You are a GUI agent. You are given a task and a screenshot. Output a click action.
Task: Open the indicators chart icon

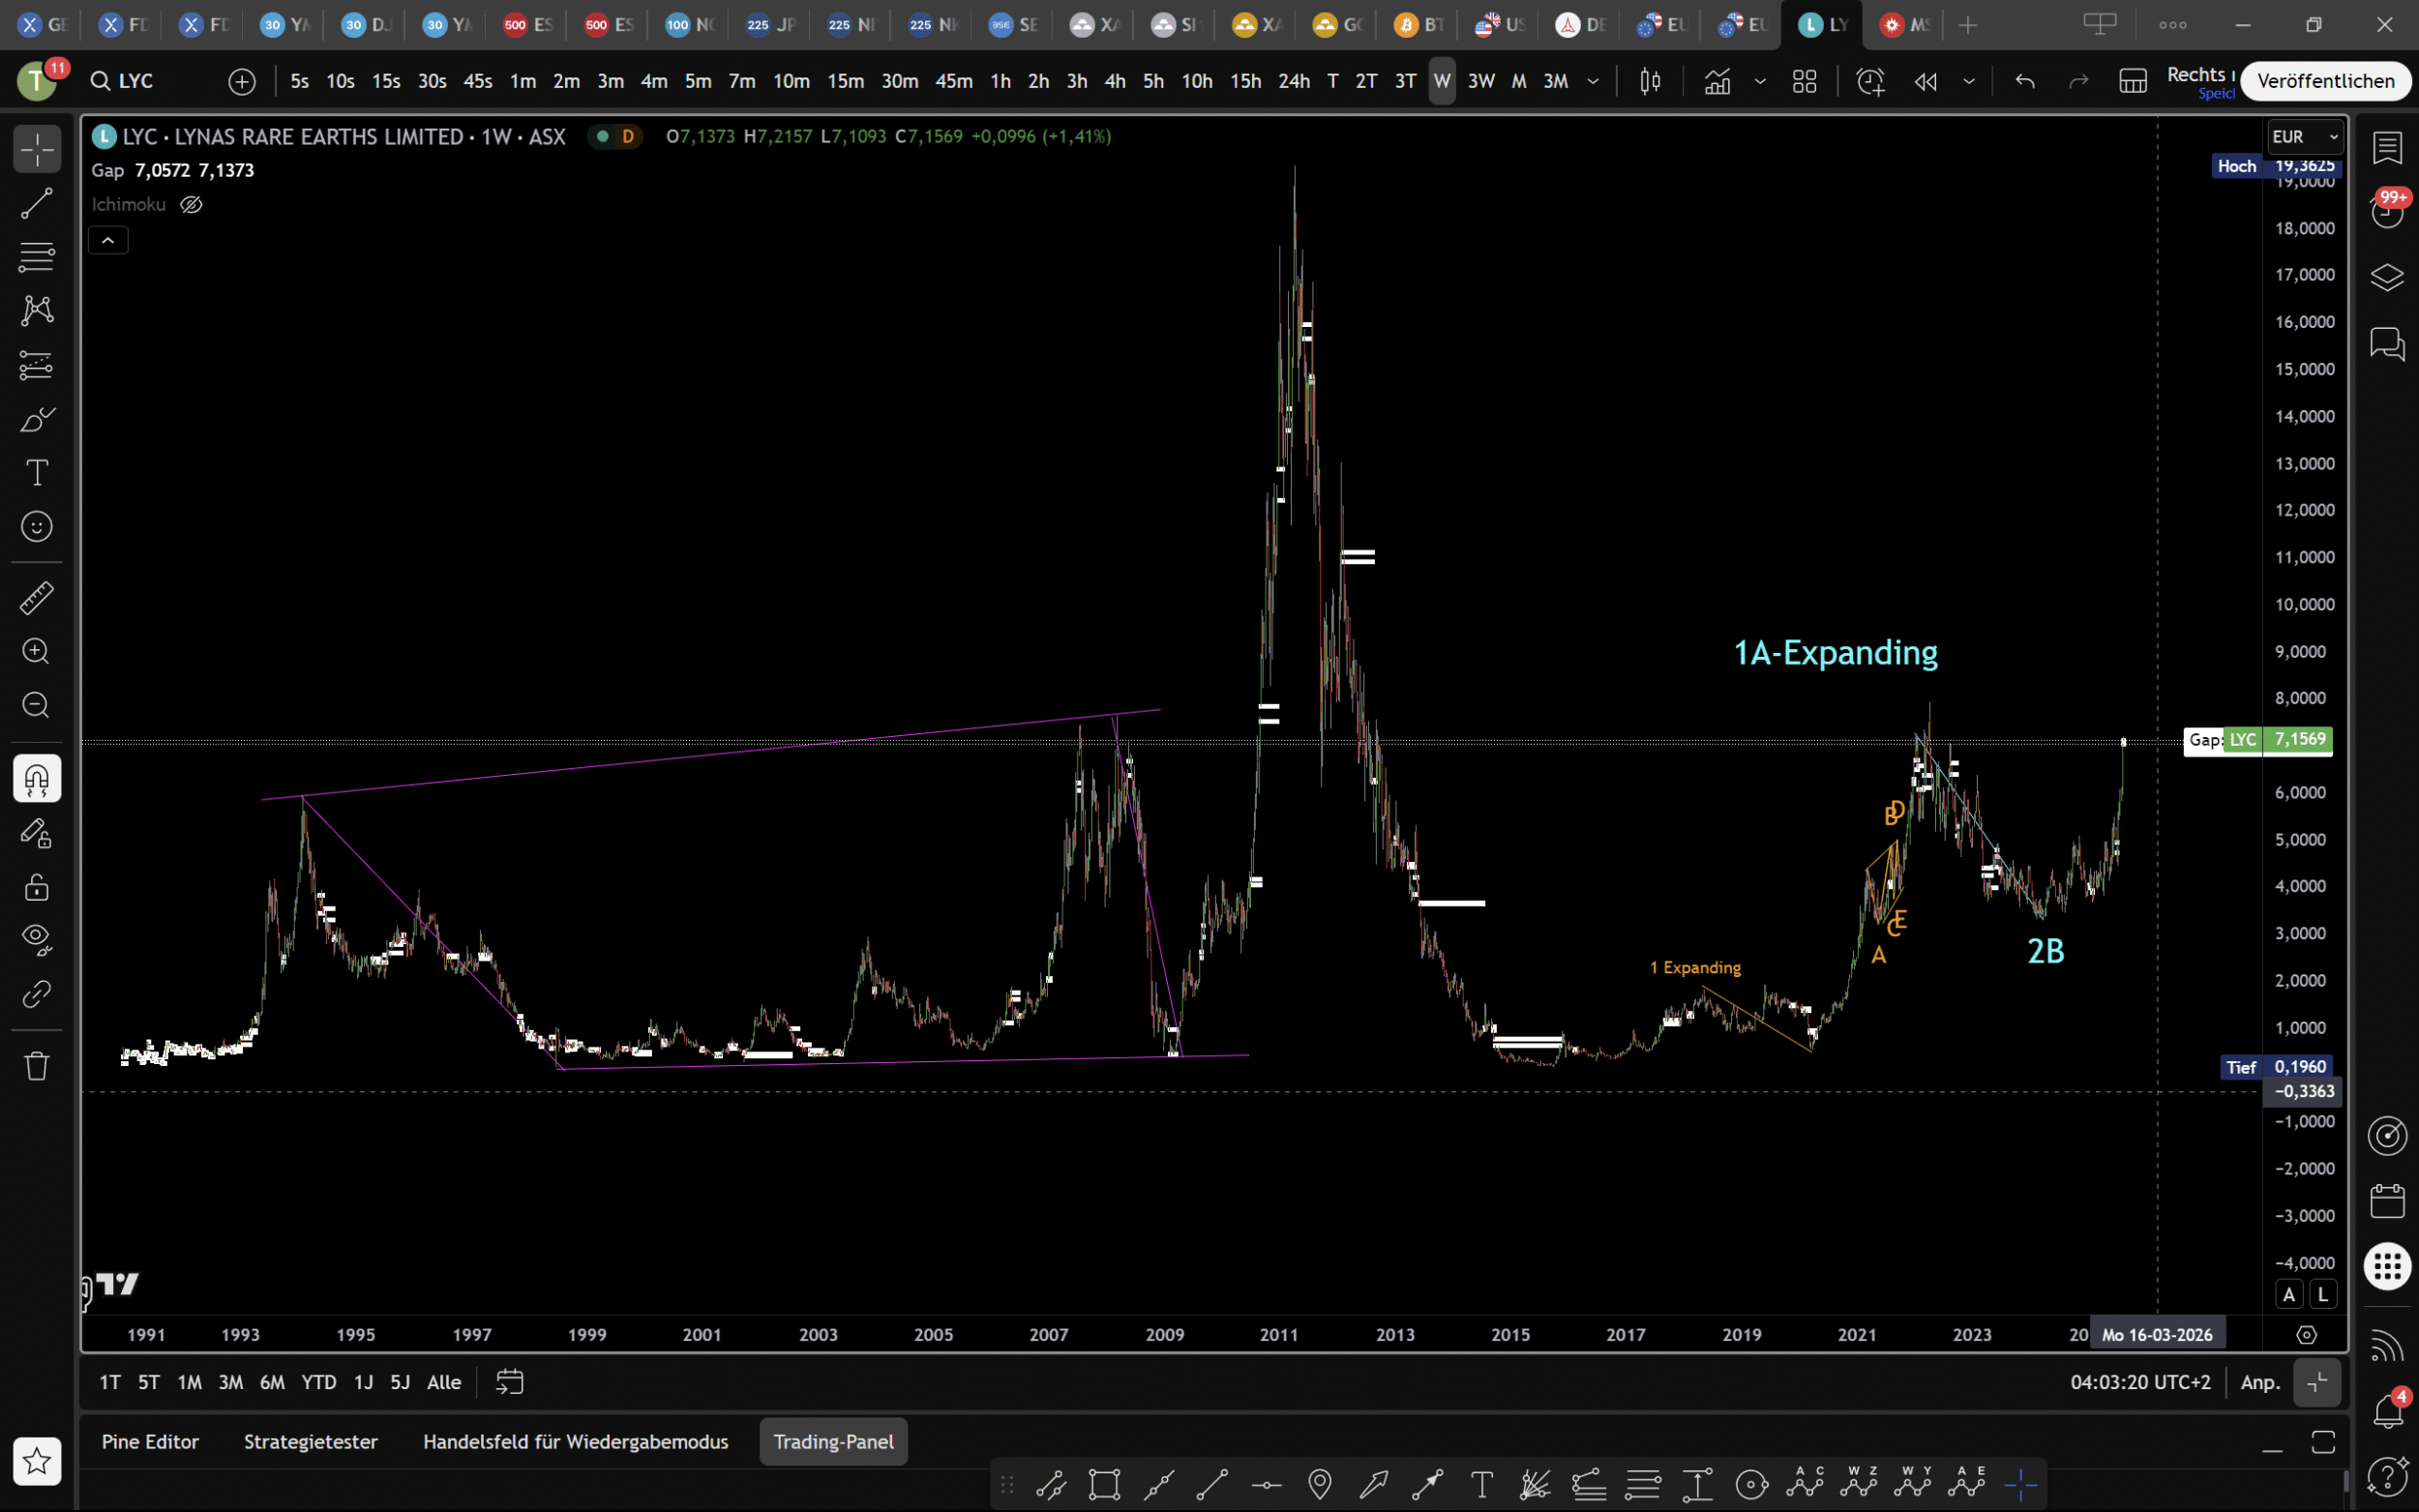click(x=1718, y=81)
